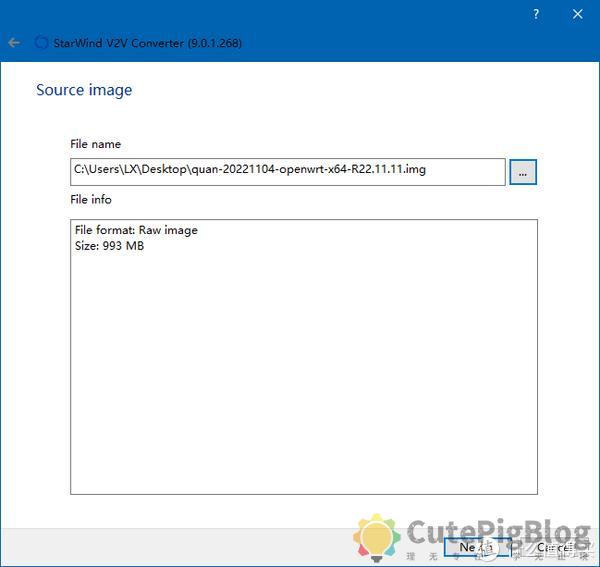Screen dimensions: 600x567
Task: Close the StarWind V2V Converter window
Action: point(577,15)
